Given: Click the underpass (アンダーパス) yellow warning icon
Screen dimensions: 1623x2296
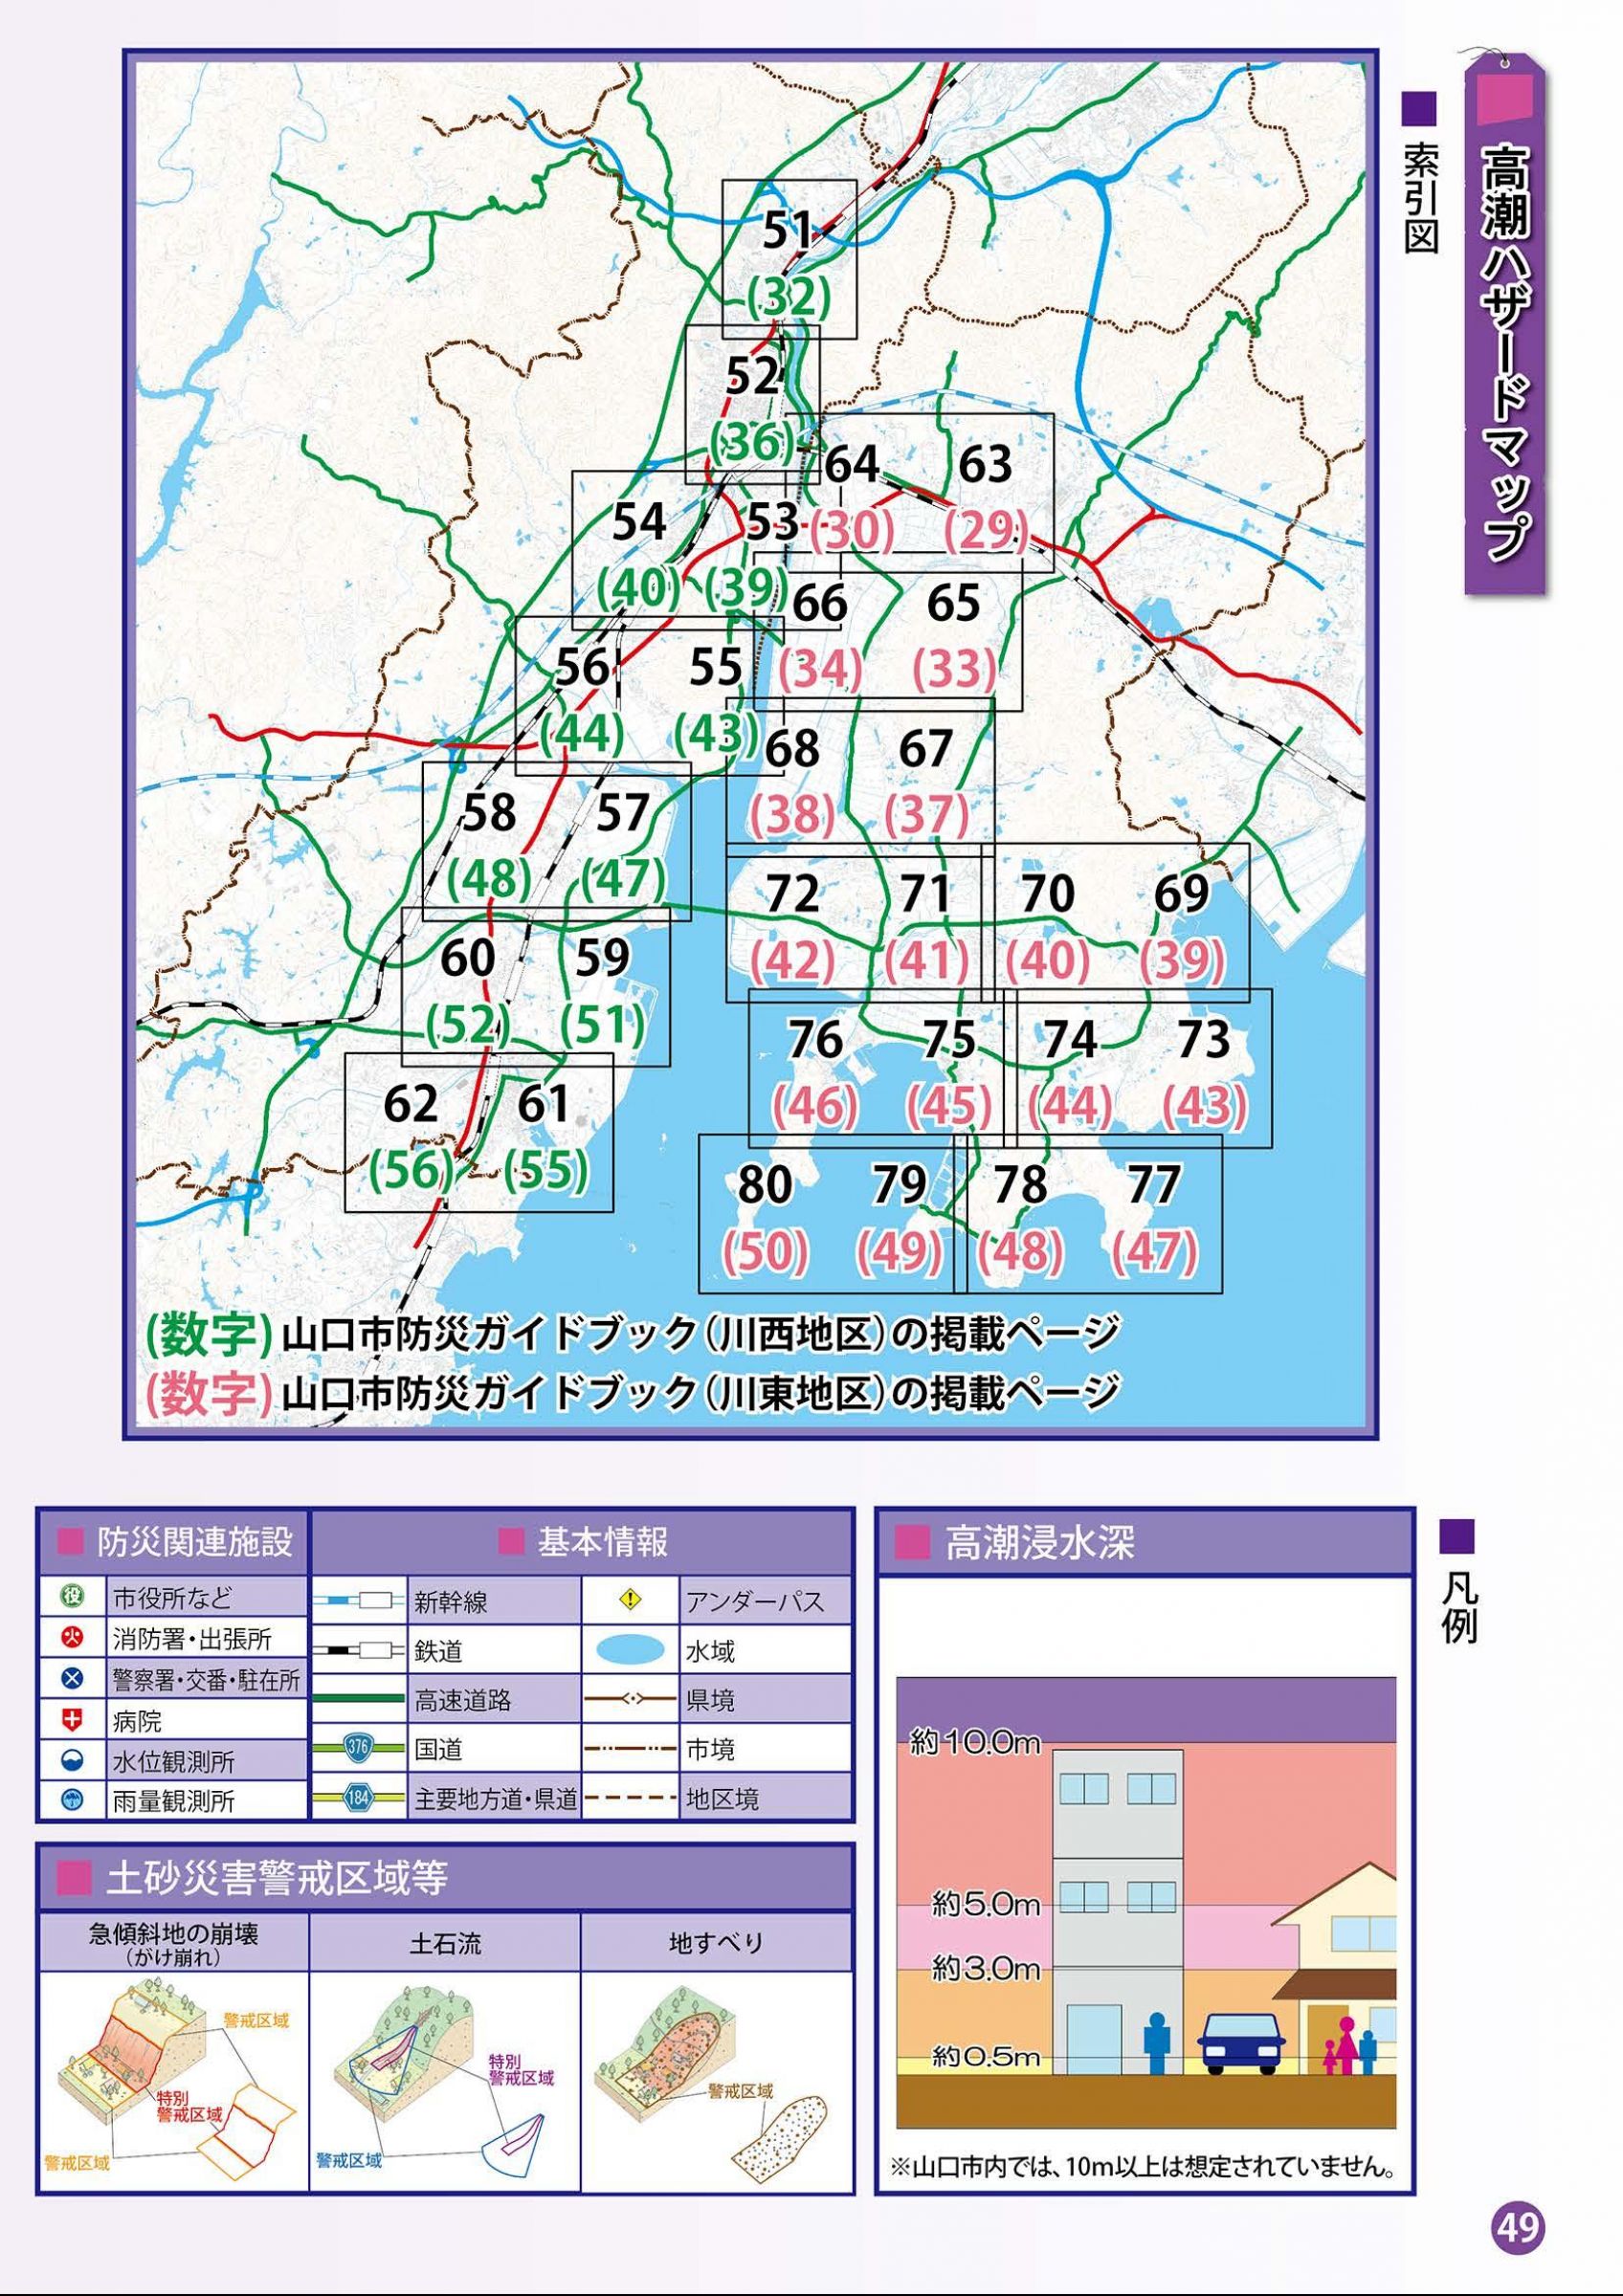Looking at the screenshot, I should (629, 1601).
